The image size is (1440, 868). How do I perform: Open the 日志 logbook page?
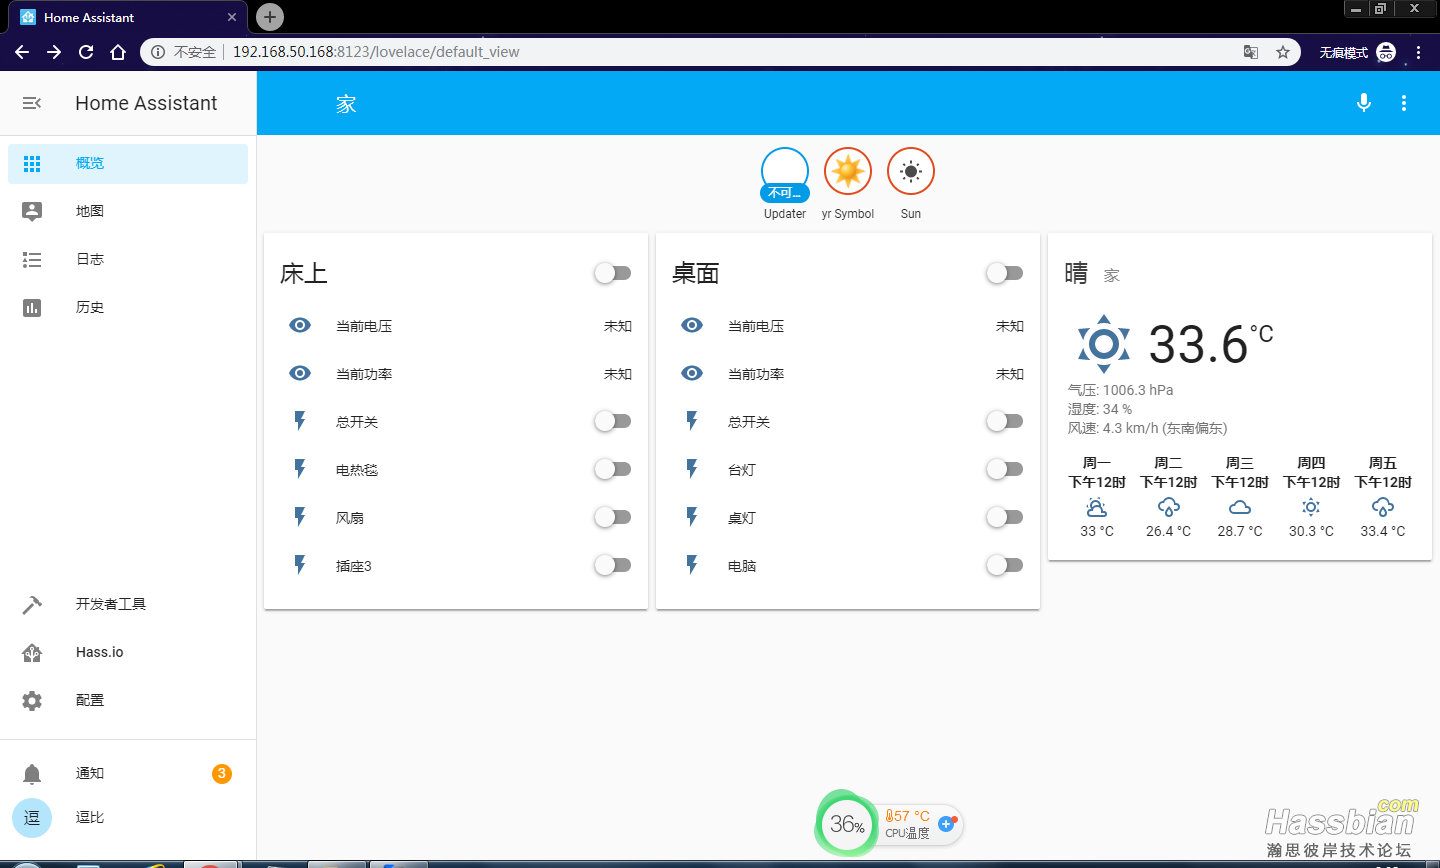(128, 259)
